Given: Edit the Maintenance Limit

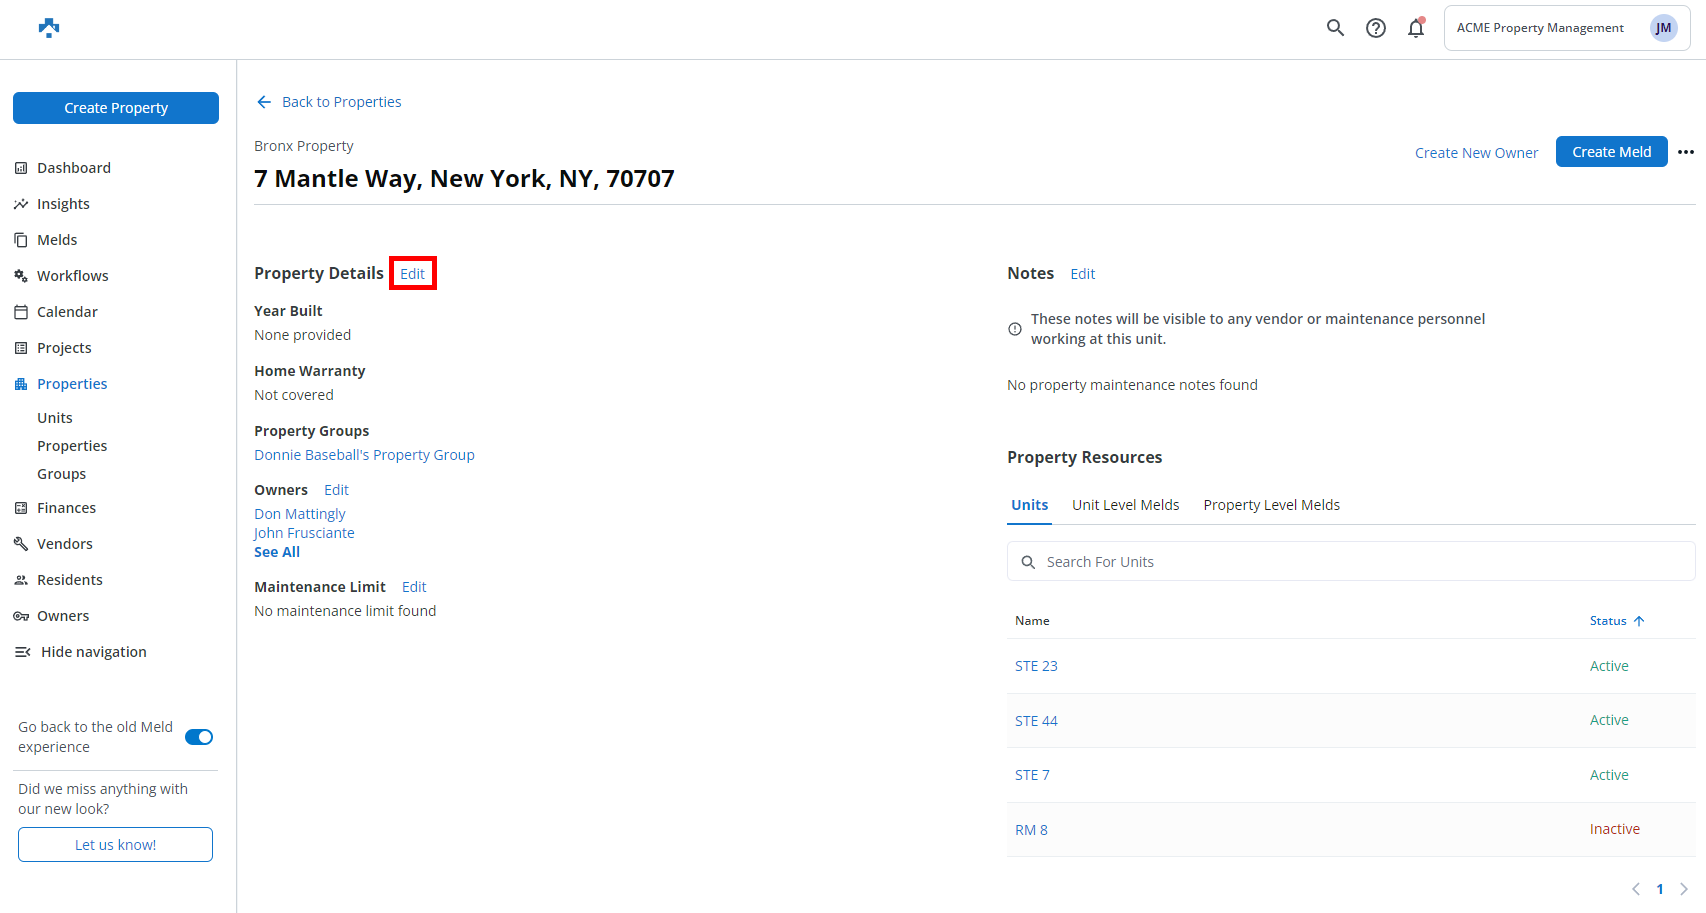Looking at the screenshot, I should 414,587.
